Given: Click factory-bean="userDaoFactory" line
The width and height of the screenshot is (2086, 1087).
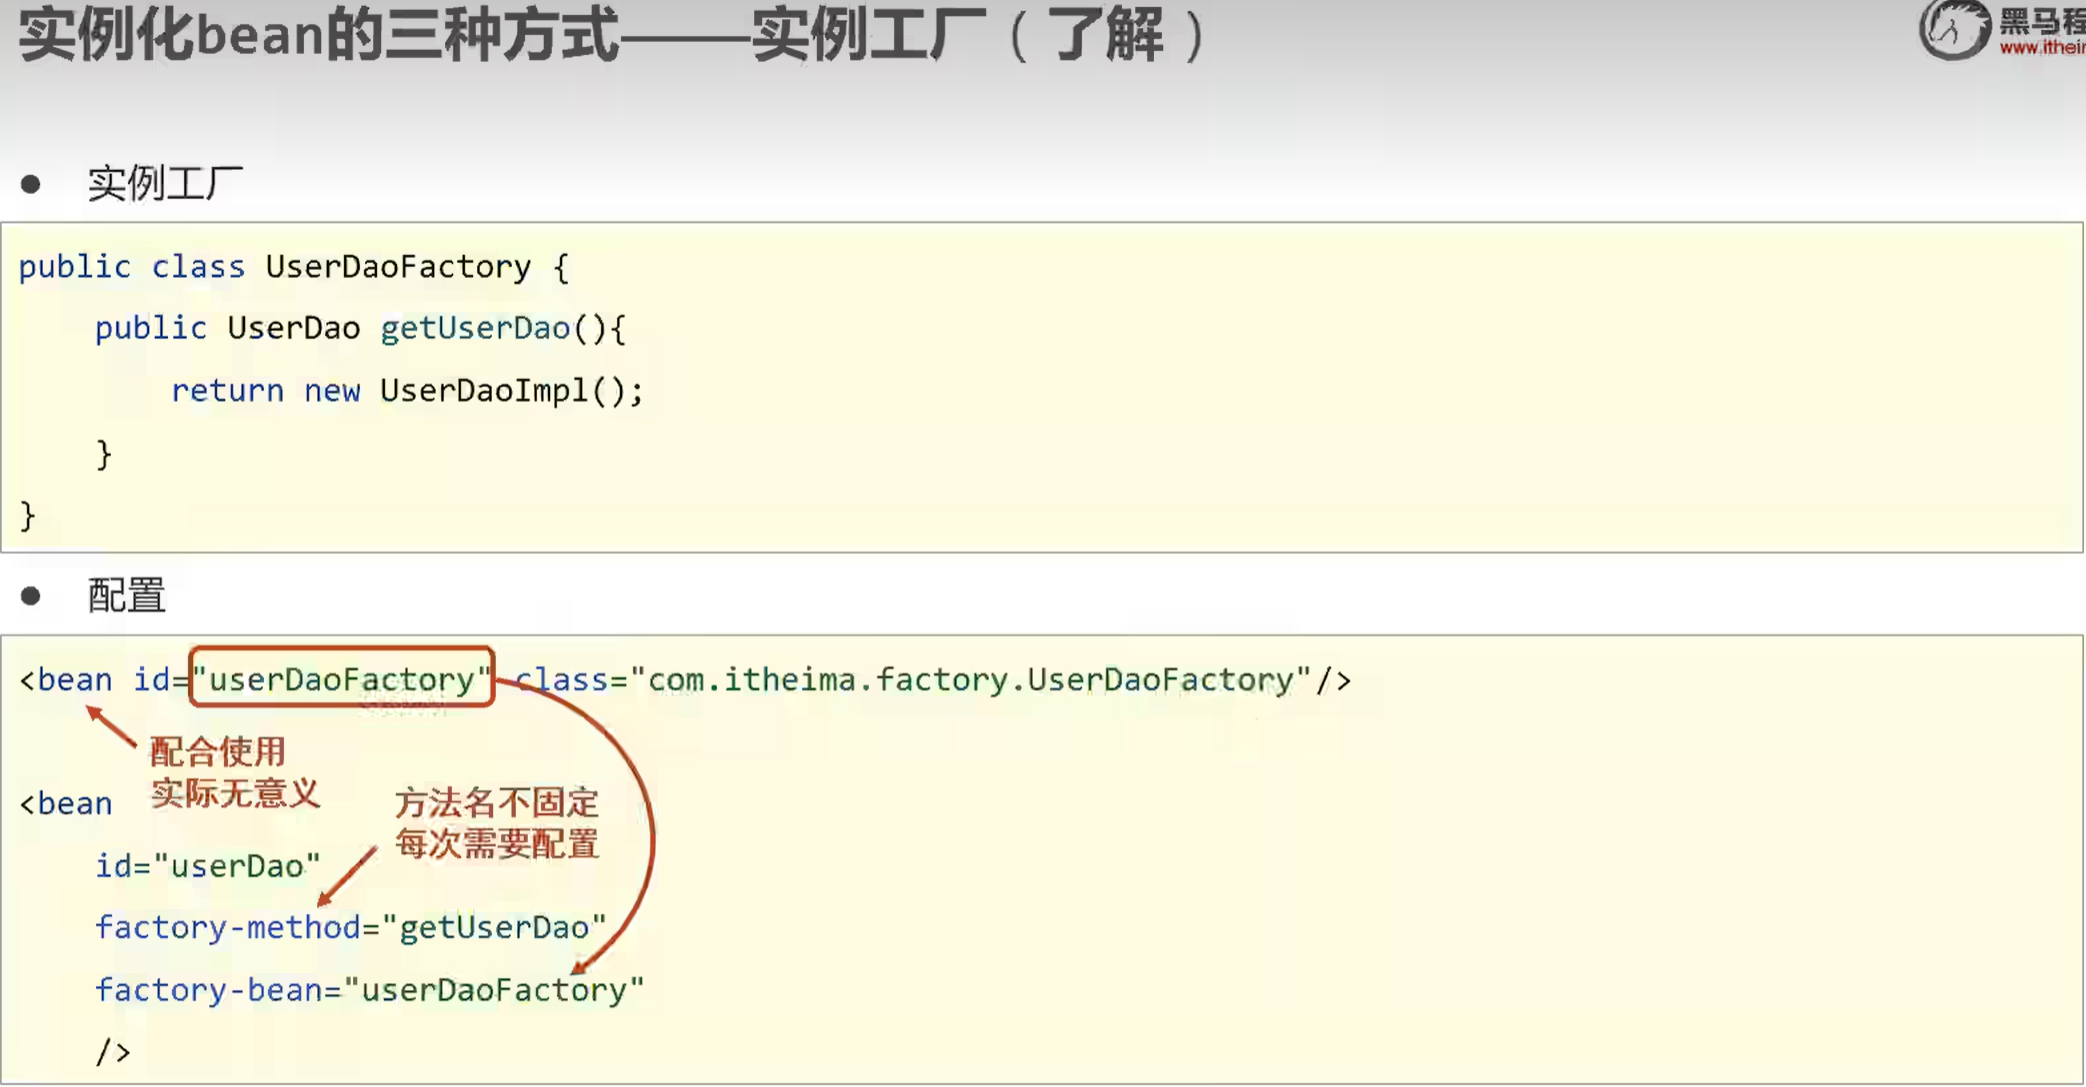Looking at the screenshot, I should coord(370,990).
